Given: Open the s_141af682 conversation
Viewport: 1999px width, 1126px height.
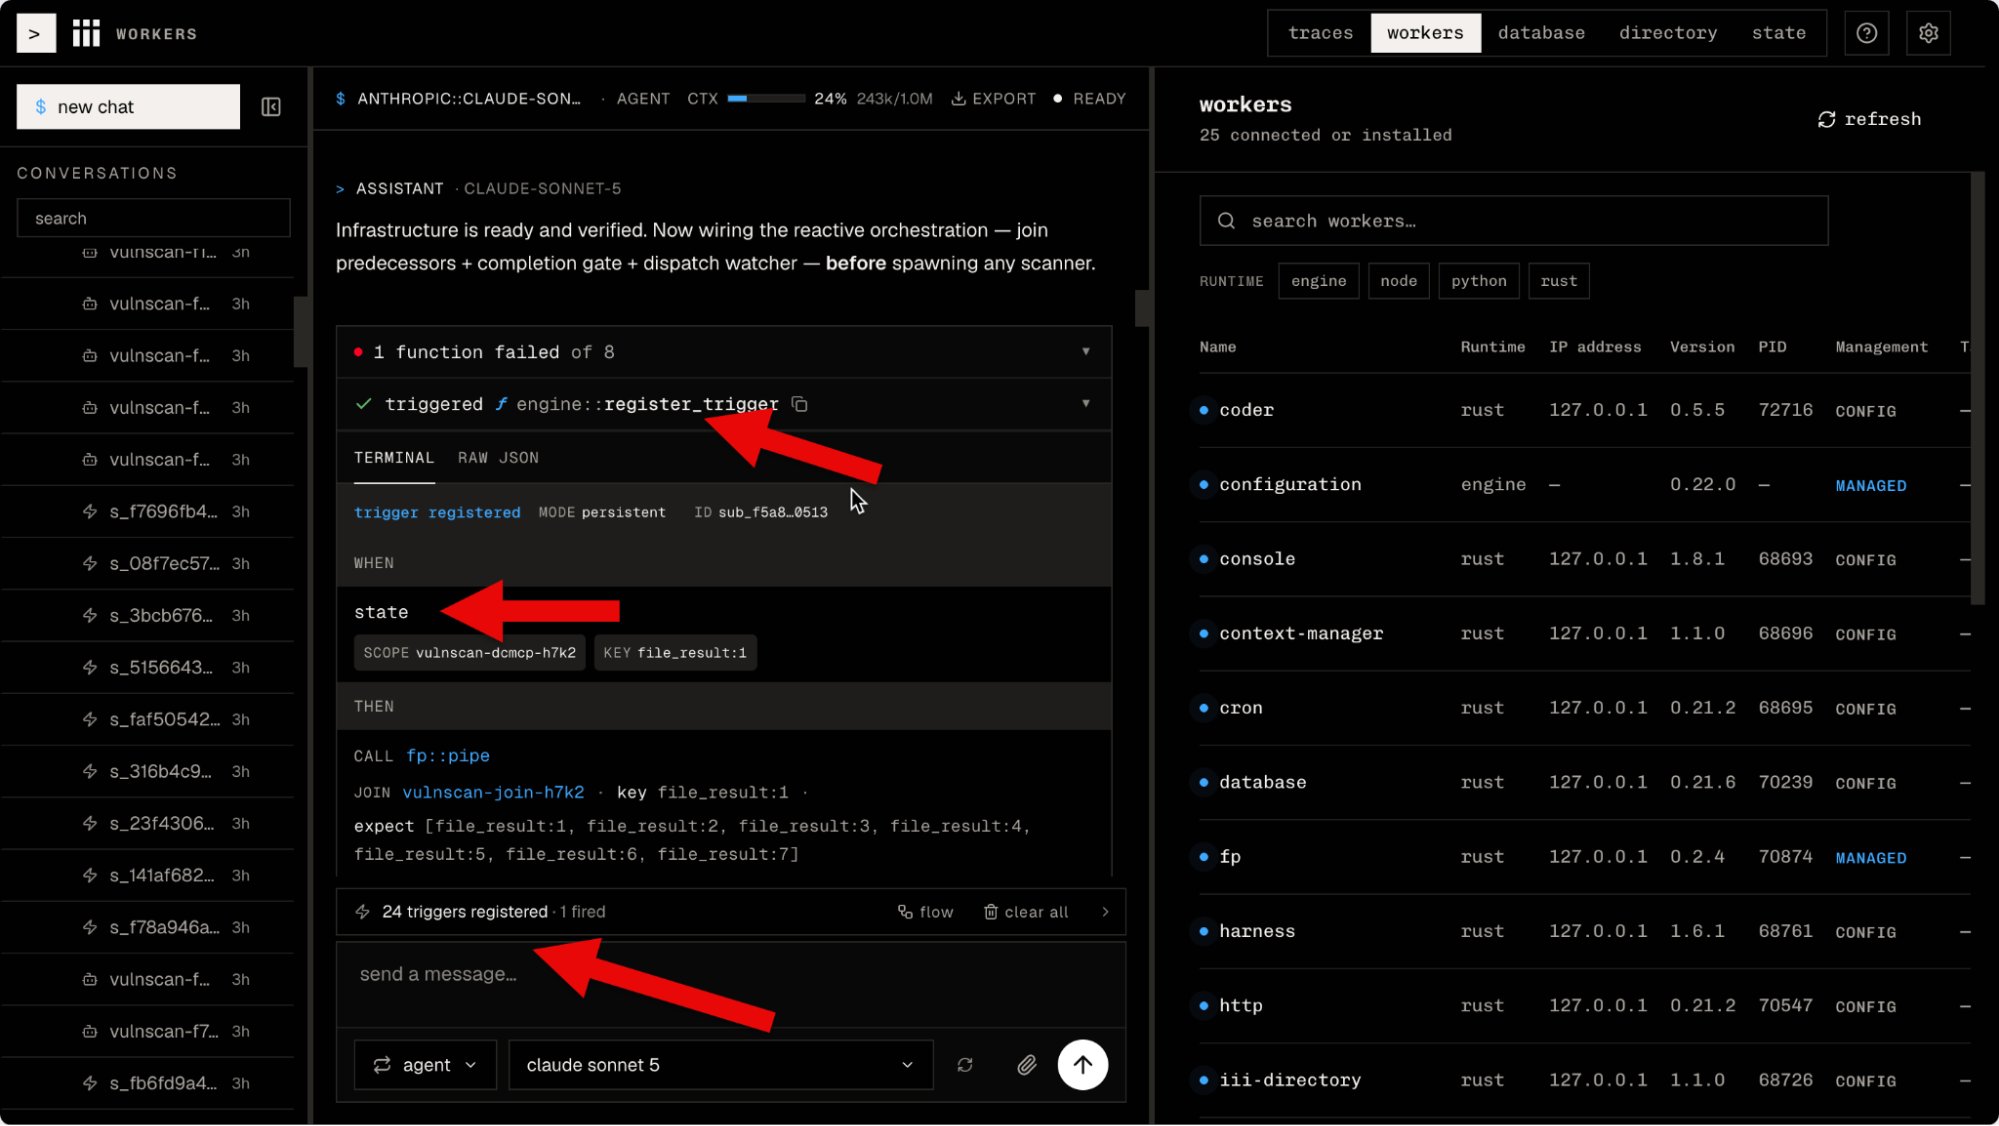Looking at the screenshot, I should (148, 876).
